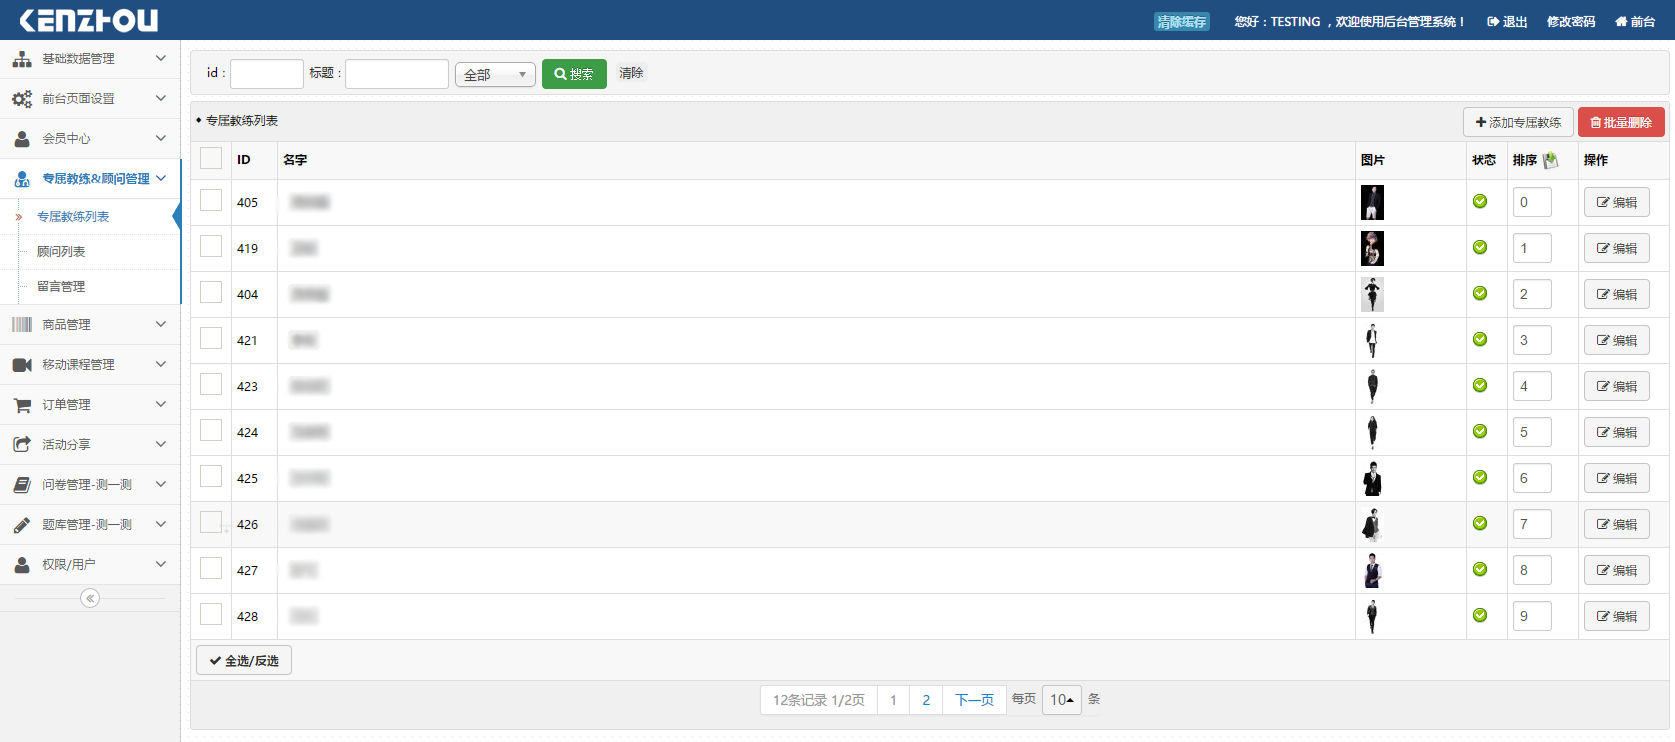Click the red 批量删除 button
The image size is (1675, 742).
[1620, 123]
